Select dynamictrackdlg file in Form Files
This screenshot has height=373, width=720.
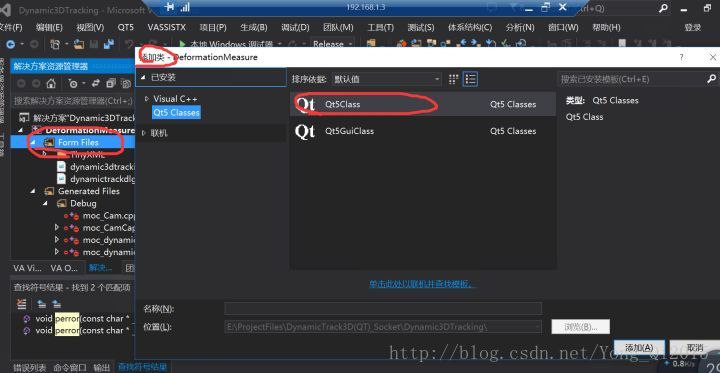coord(102,179)
